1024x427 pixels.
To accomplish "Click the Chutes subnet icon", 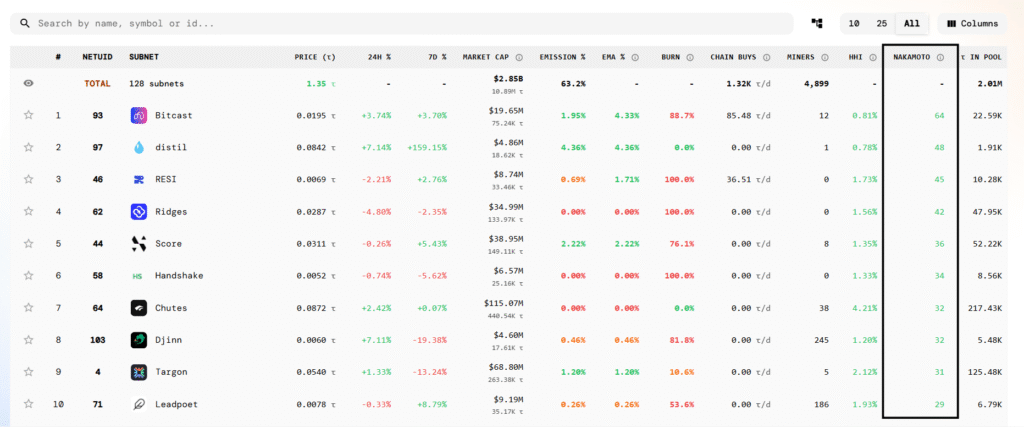I will (139, 308).
